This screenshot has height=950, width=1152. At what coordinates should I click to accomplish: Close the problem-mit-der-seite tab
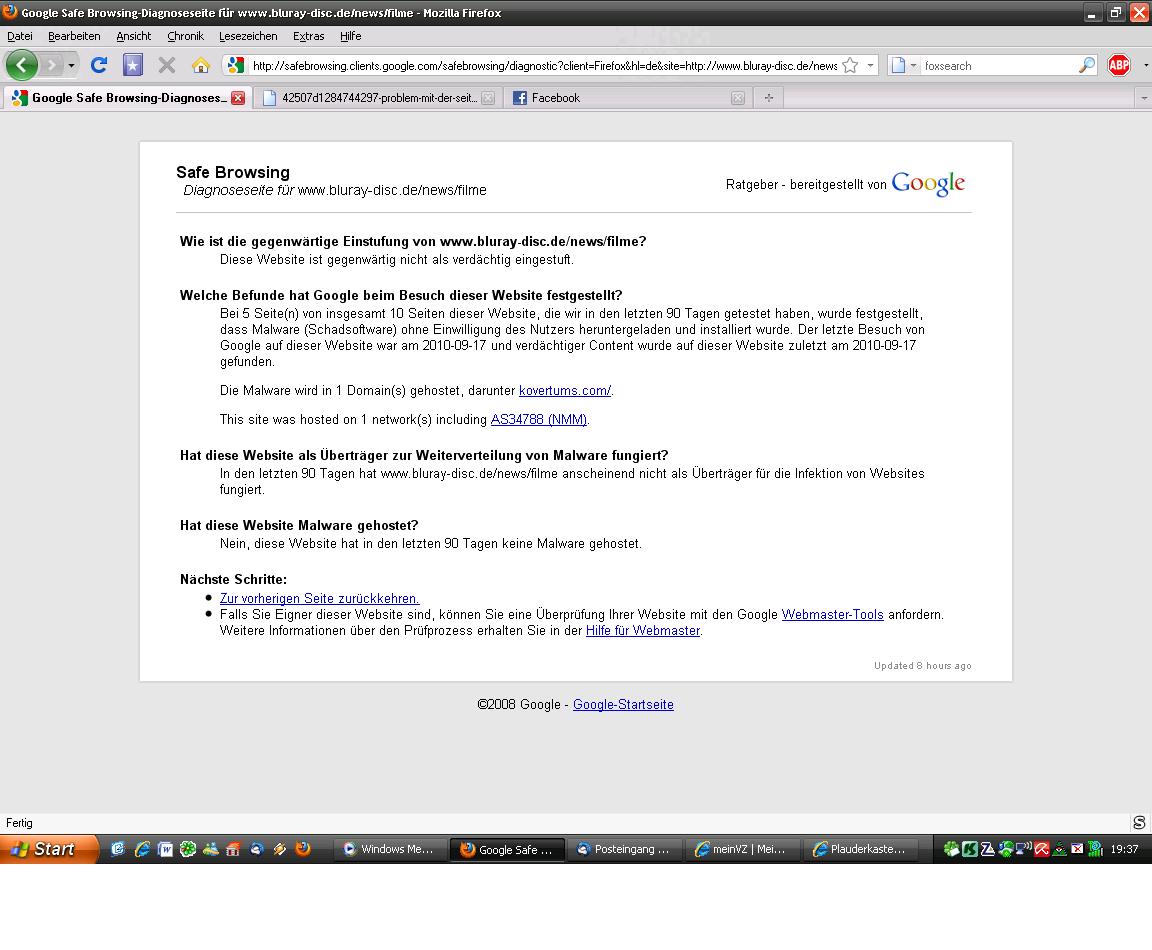click(x=488, y=98)
